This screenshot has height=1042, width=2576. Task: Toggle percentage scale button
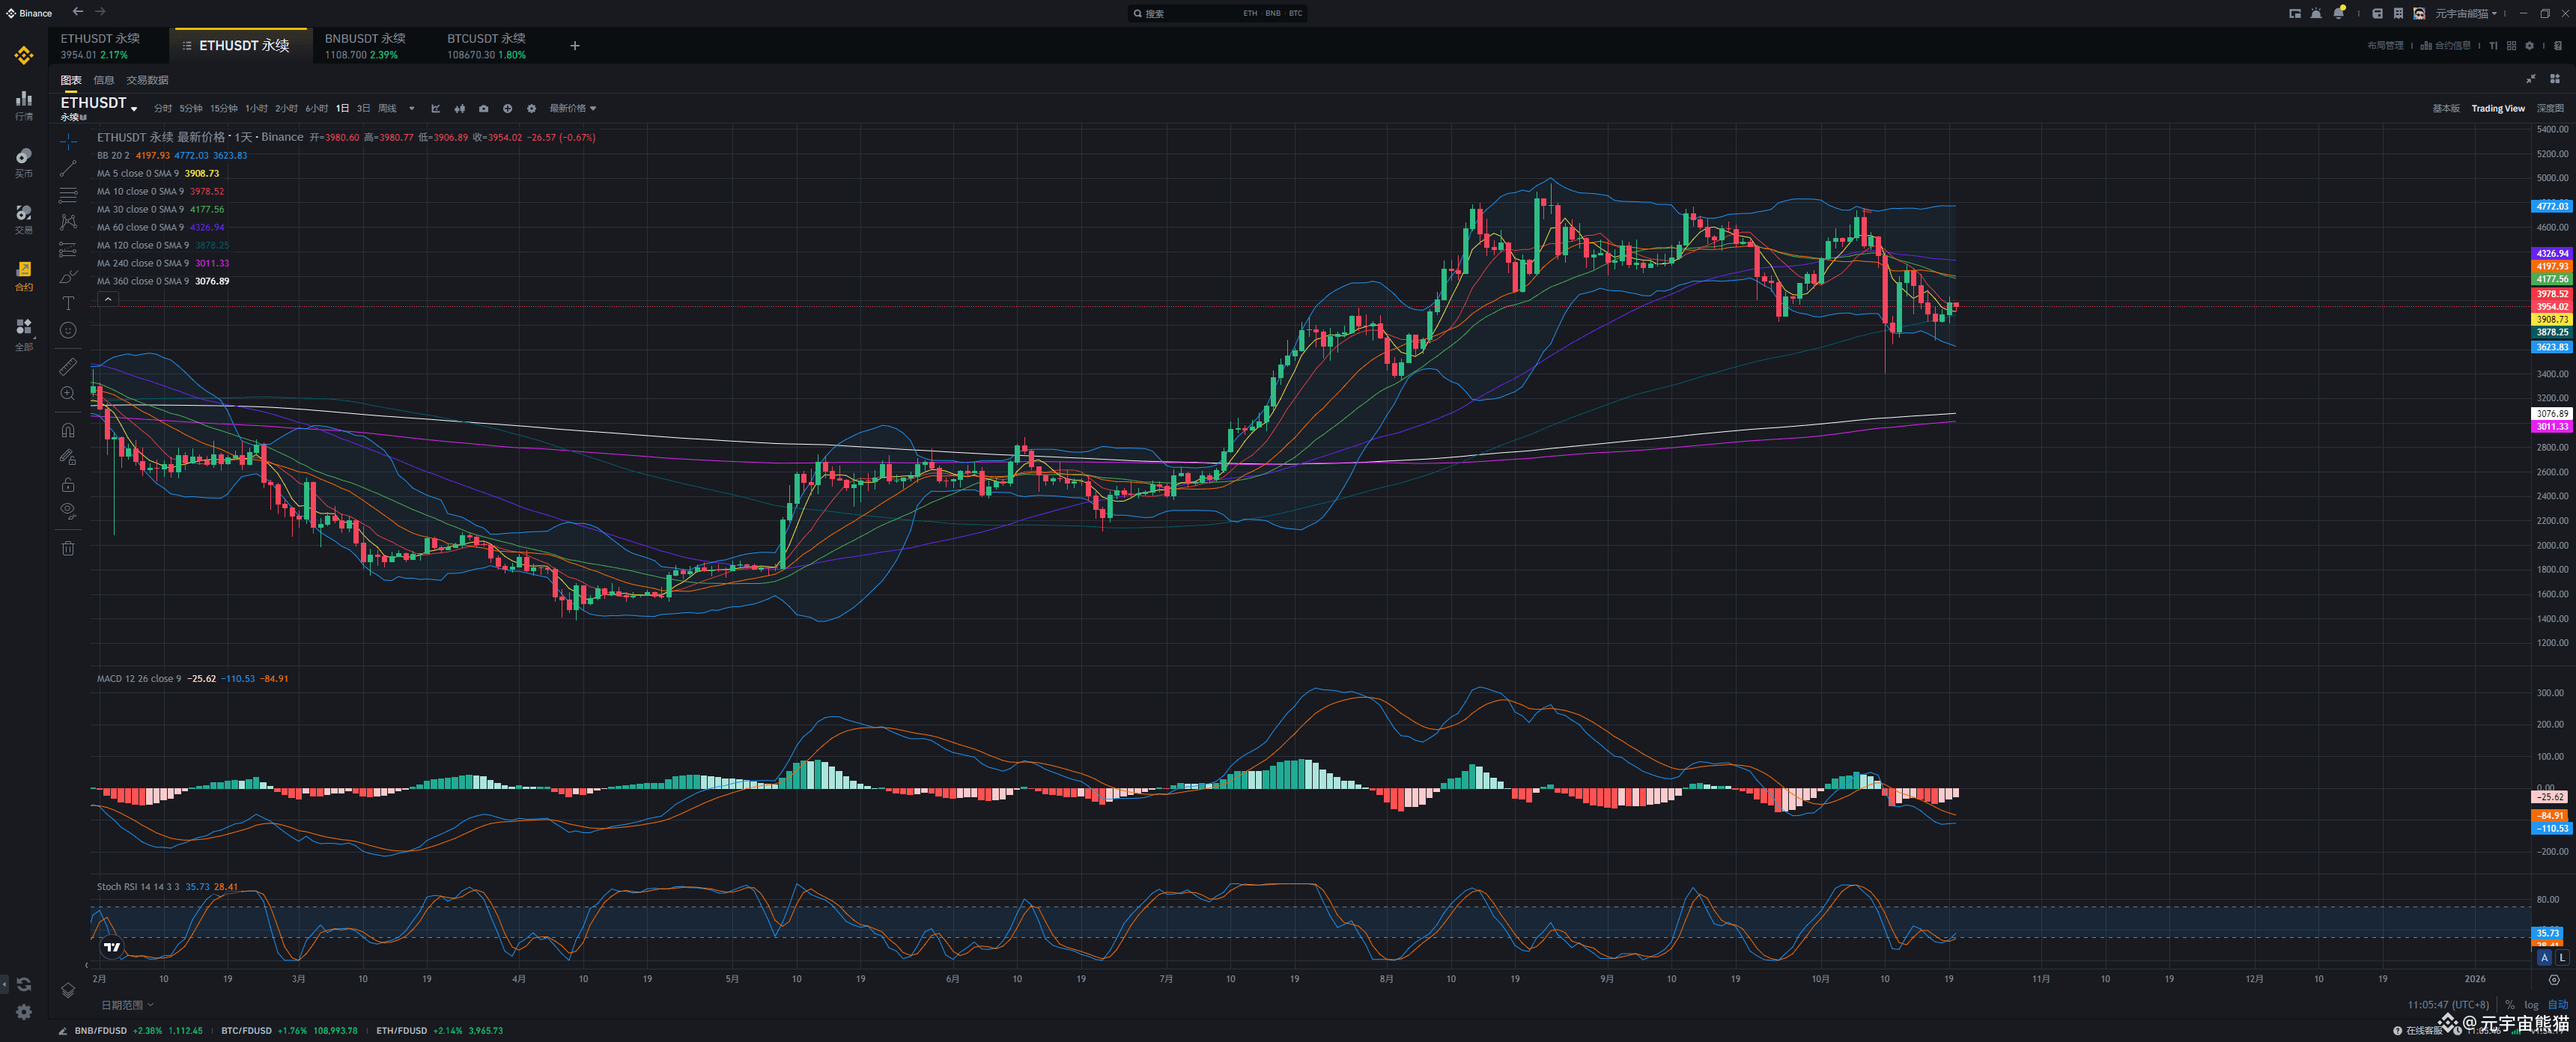2510,1005
